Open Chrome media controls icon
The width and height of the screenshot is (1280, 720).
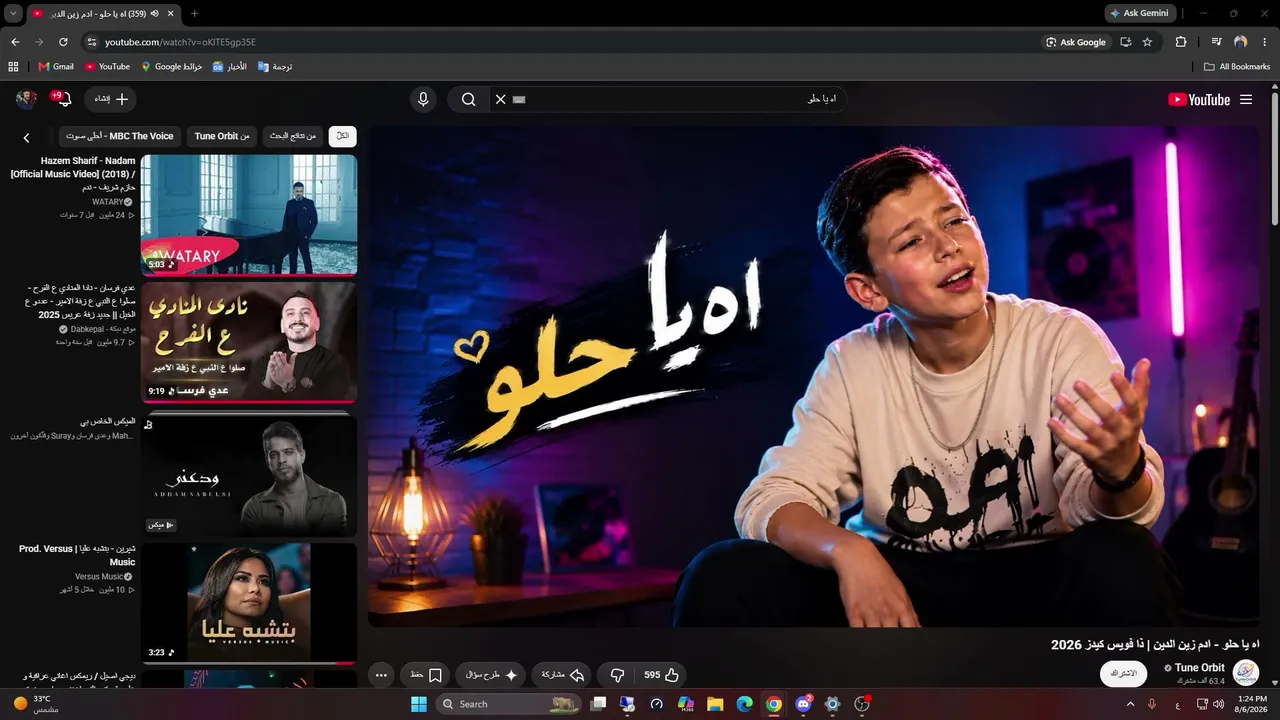click(1216, 42)
